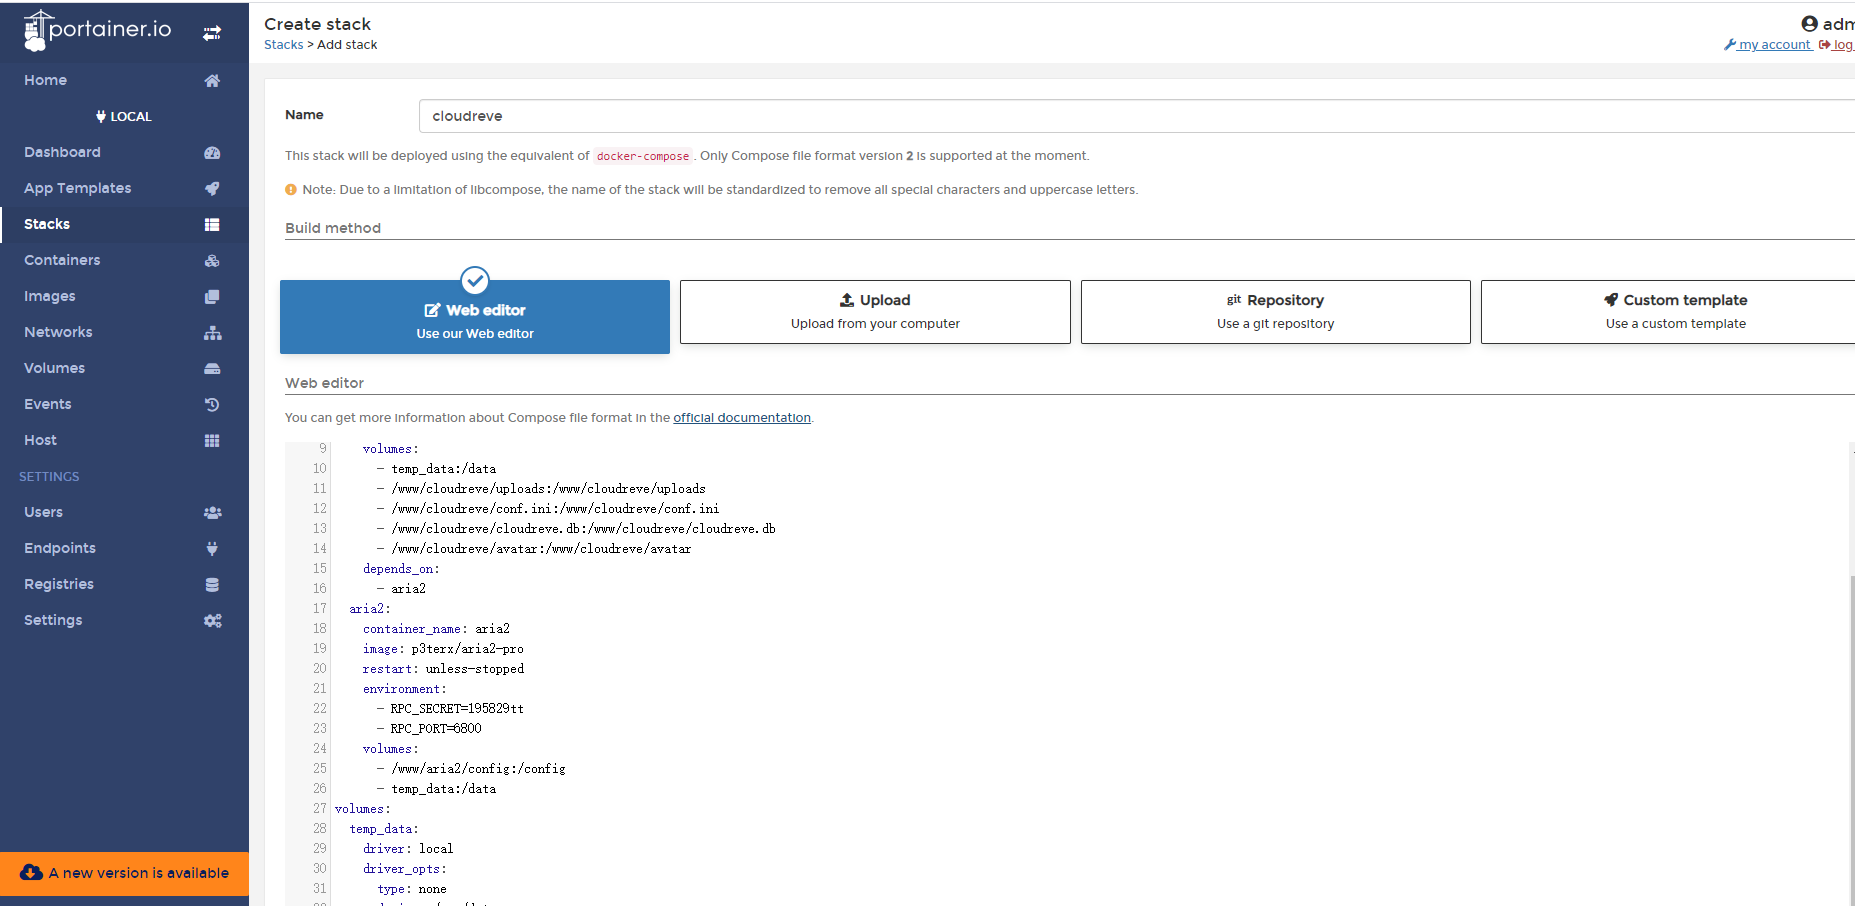Click the Stacks breadcrumb link

[x=283, y=45]
